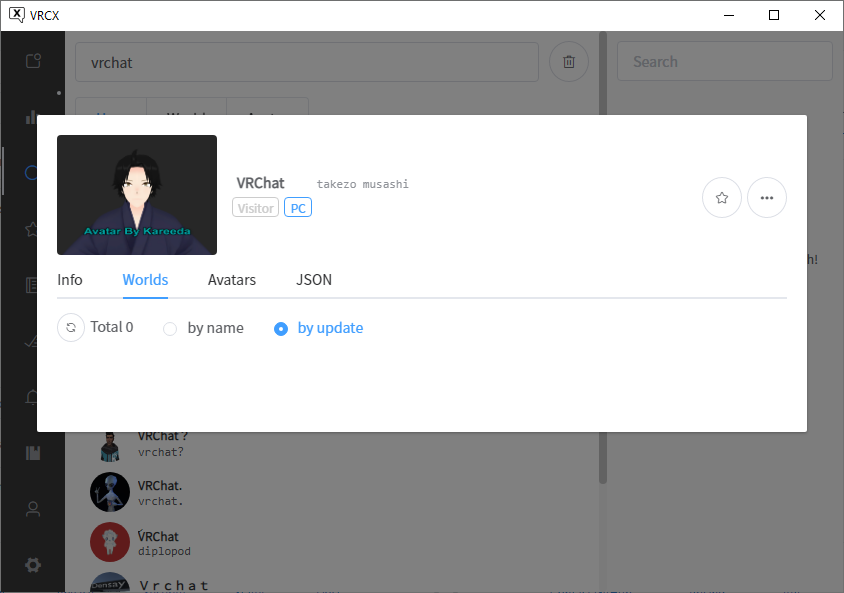Click the search field containing 'vrchat'

pos(307,62)
